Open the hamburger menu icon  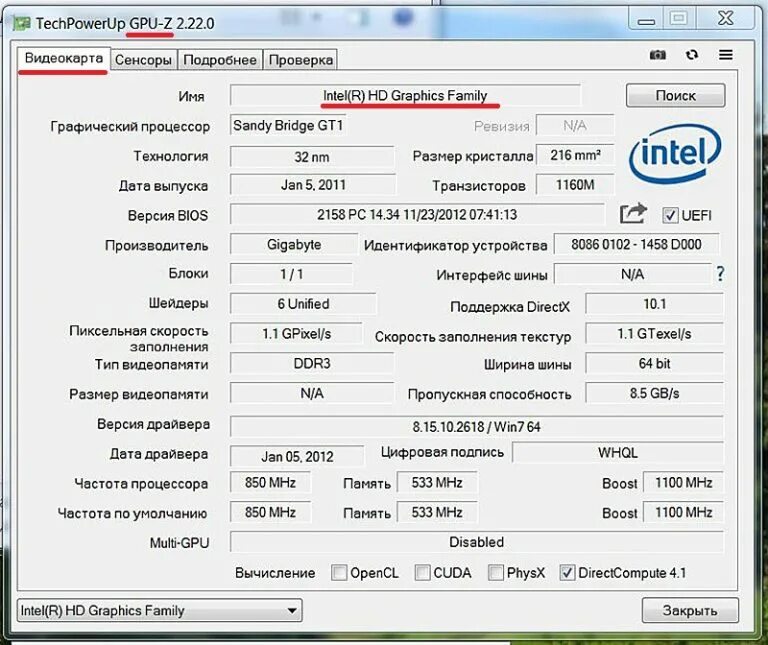pos(726,54)
